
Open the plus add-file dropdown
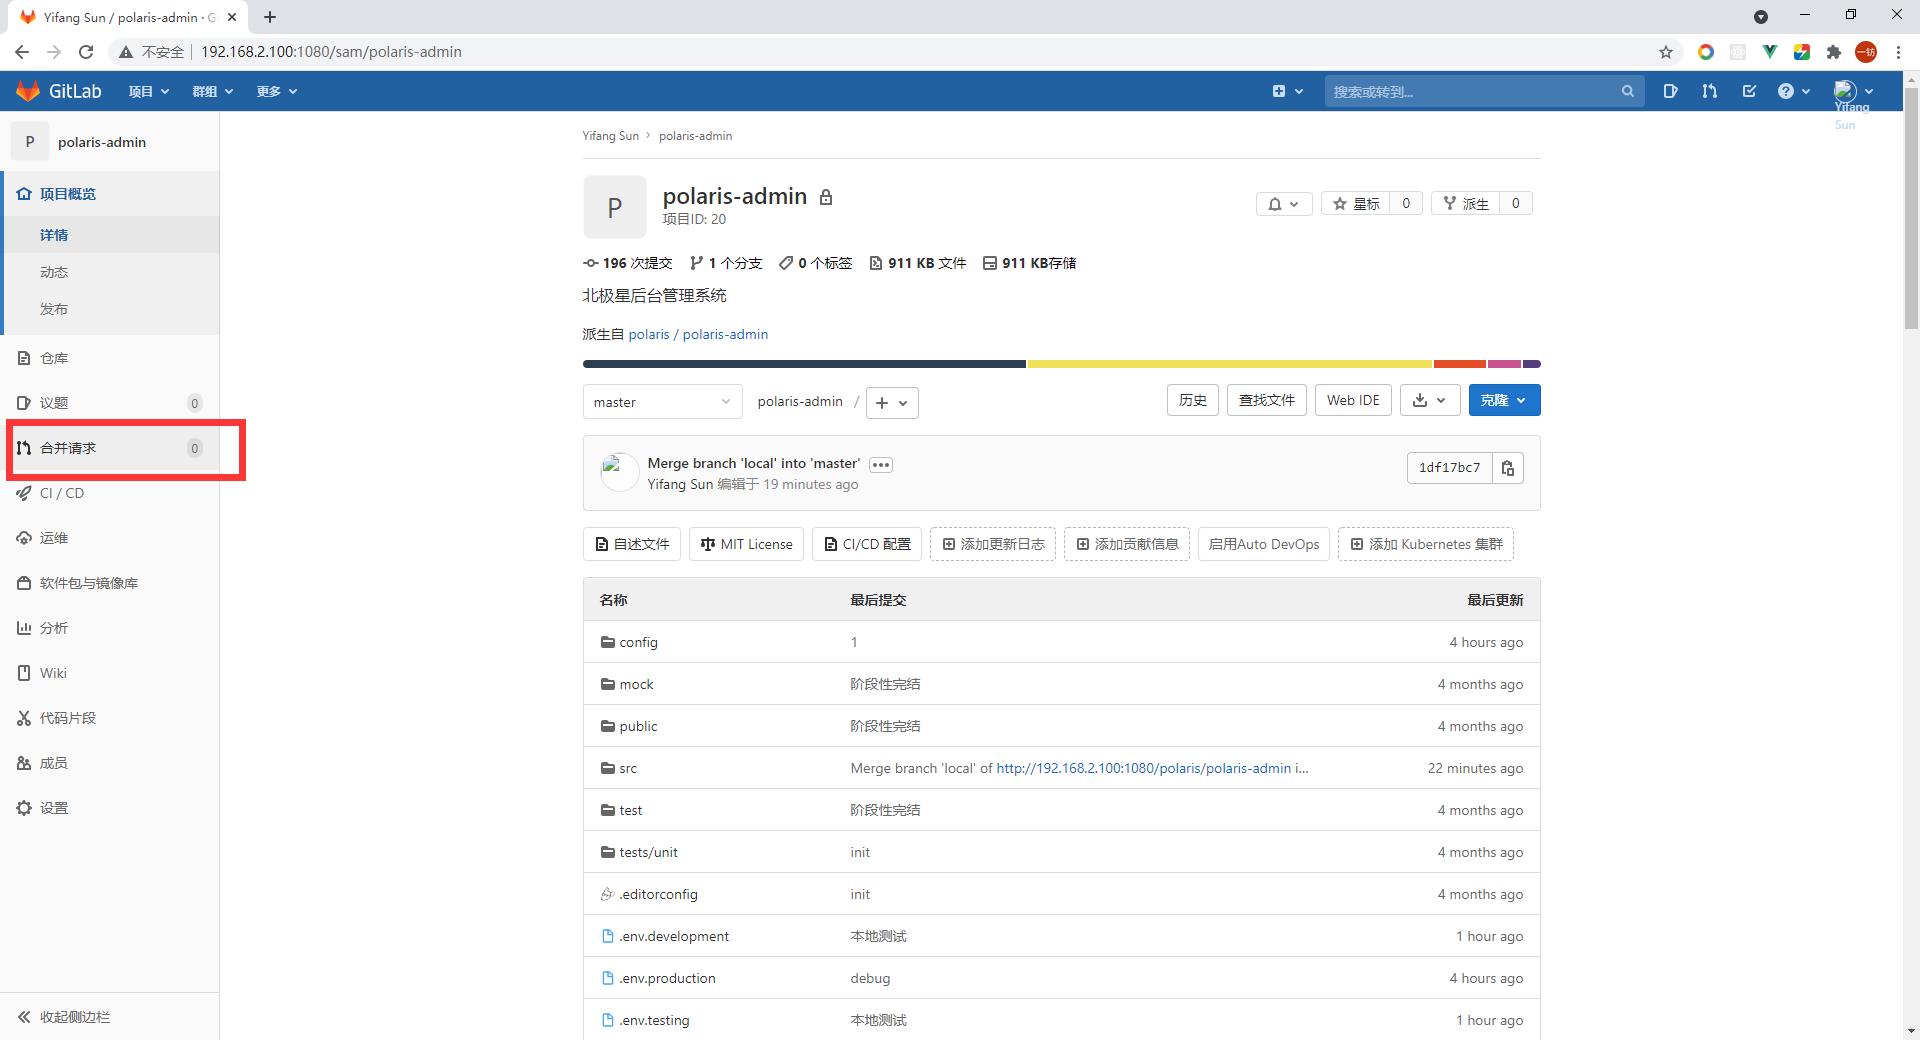coord(892,402)
